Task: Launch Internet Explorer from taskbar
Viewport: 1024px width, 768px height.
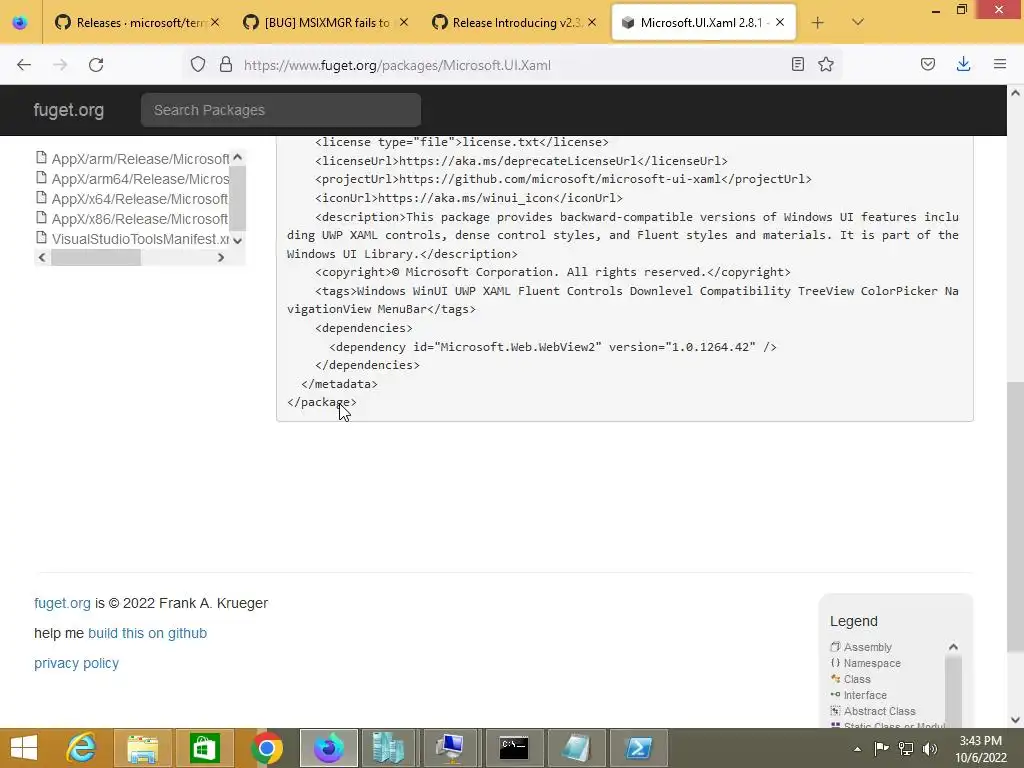Action: [x=81, y=748]
